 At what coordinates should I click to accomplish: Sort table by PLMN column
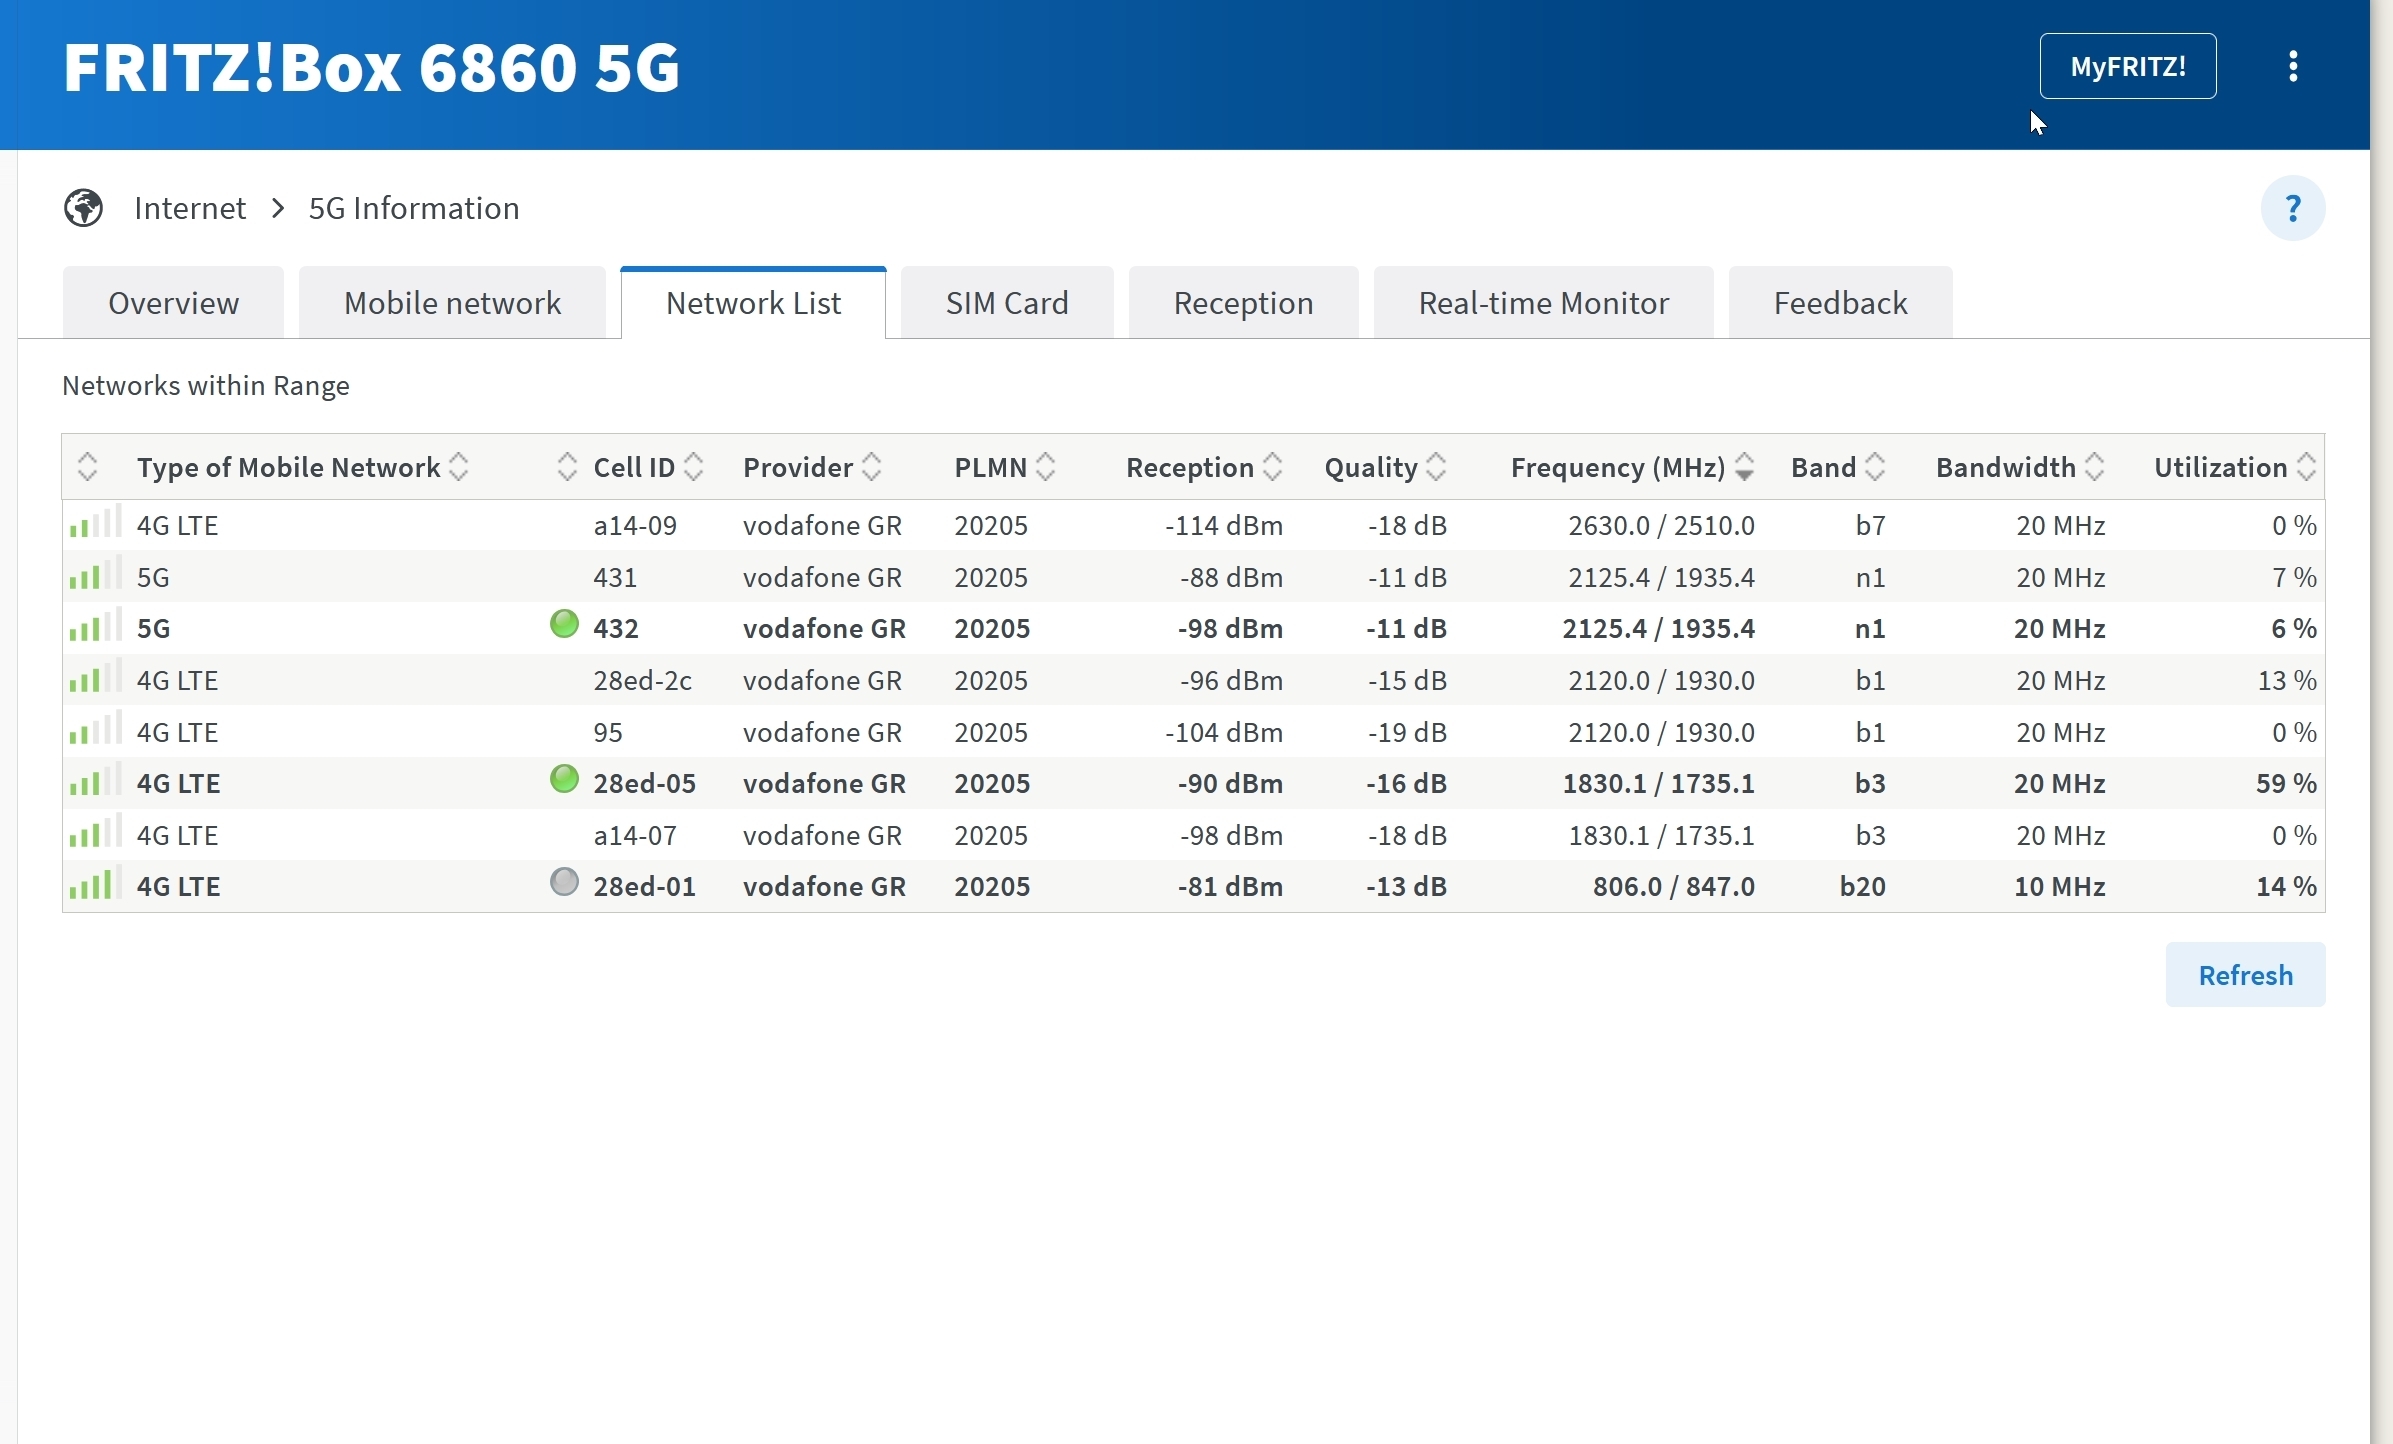pyautogui.click(x=1005, y=467)
